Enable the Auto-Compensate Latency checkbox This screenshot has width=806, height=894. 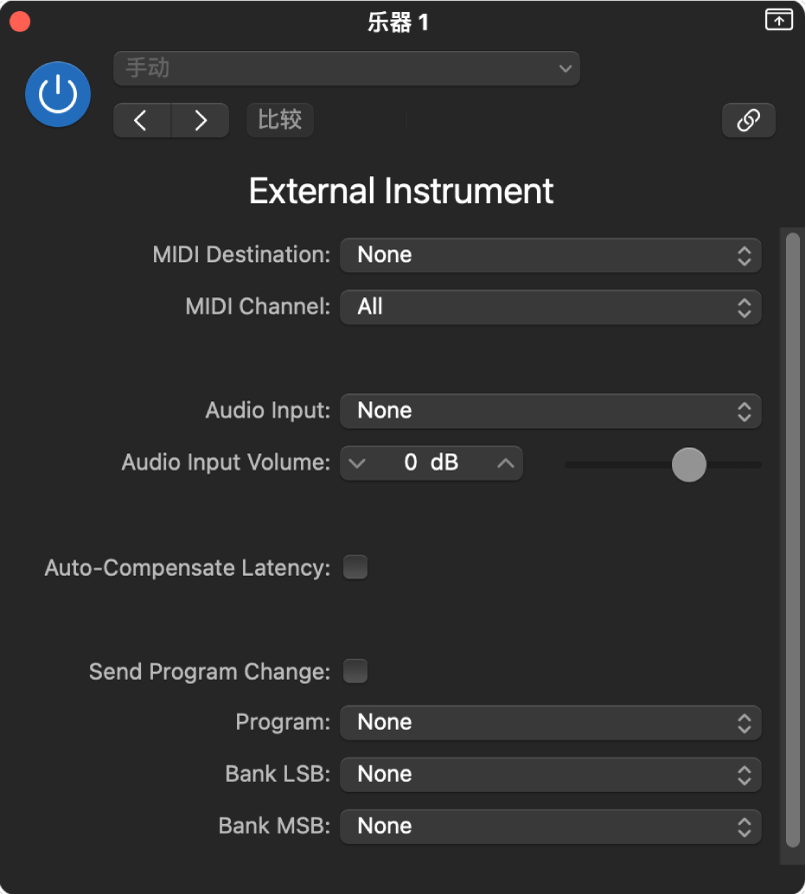click(355, 567)
